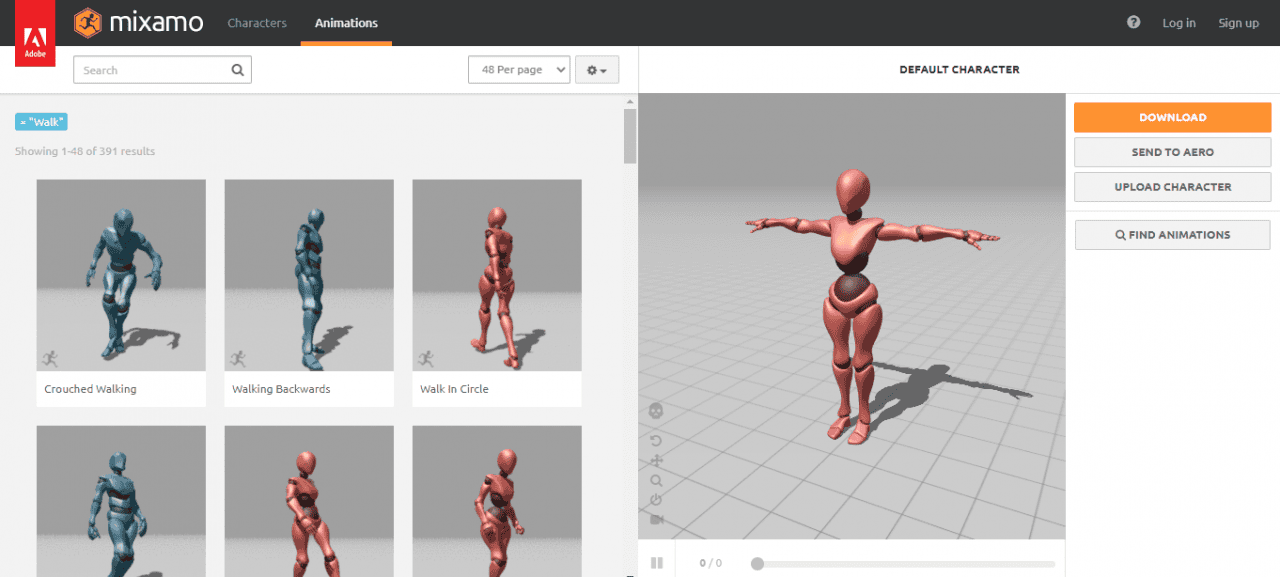Select the zoom magnifier tool in viewport

657,481
